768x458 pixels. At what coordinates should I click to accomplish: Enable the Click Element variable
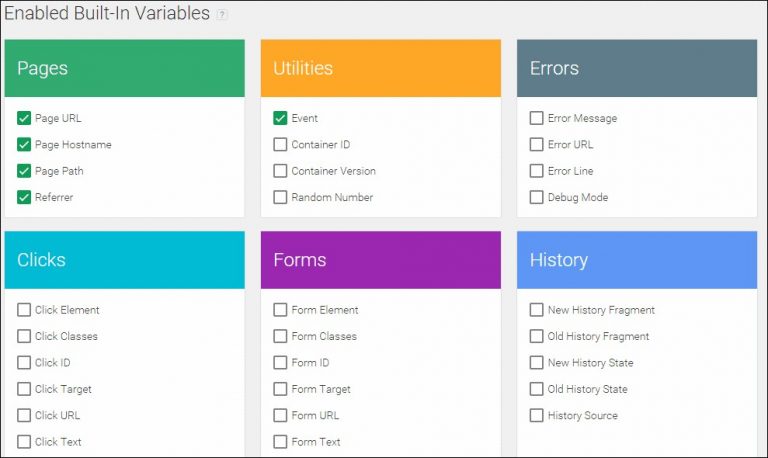[x=24, y=310]
